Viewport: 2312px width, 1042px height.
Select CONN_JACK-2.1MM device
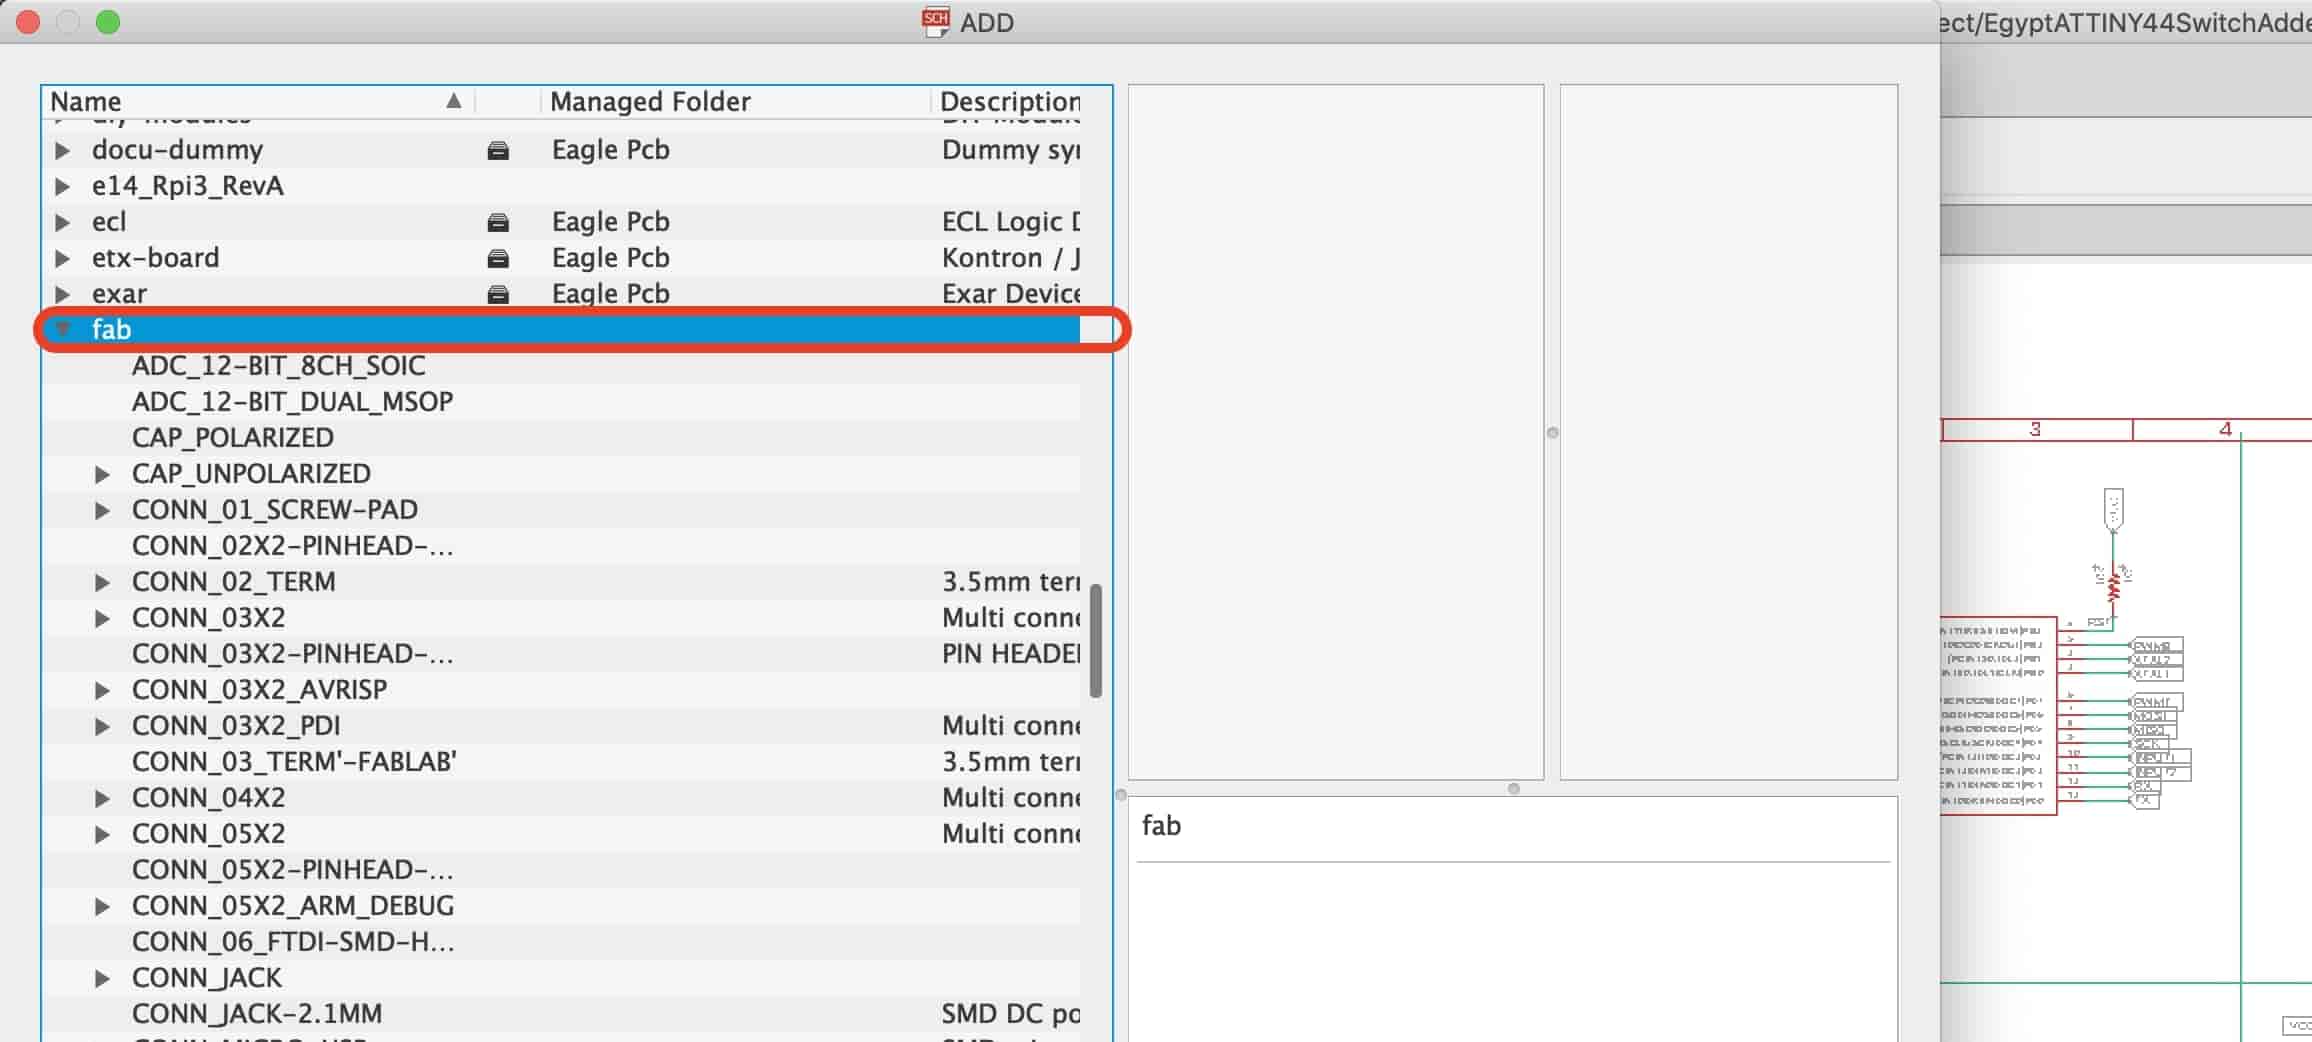[257, 1014]
